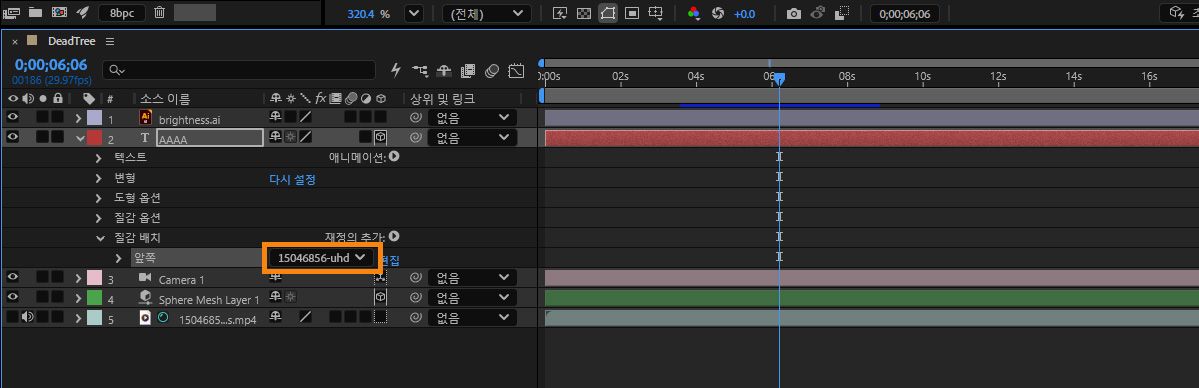
Task: Switch to the DeadTree timeline tab
Action: tap(71, 41)
